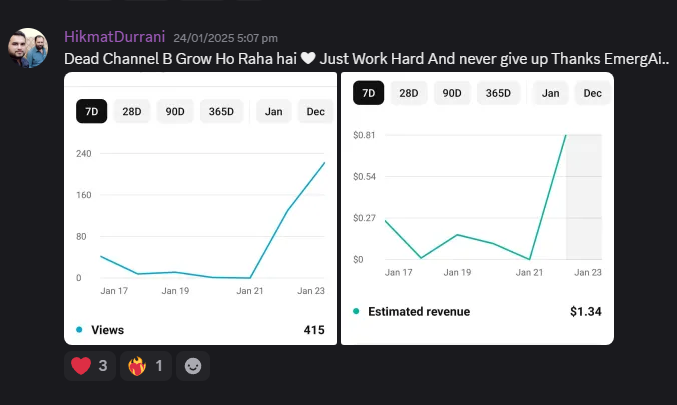Open the add reaction smiley button
The image size is (677, 405).
[x=193, y=366]
